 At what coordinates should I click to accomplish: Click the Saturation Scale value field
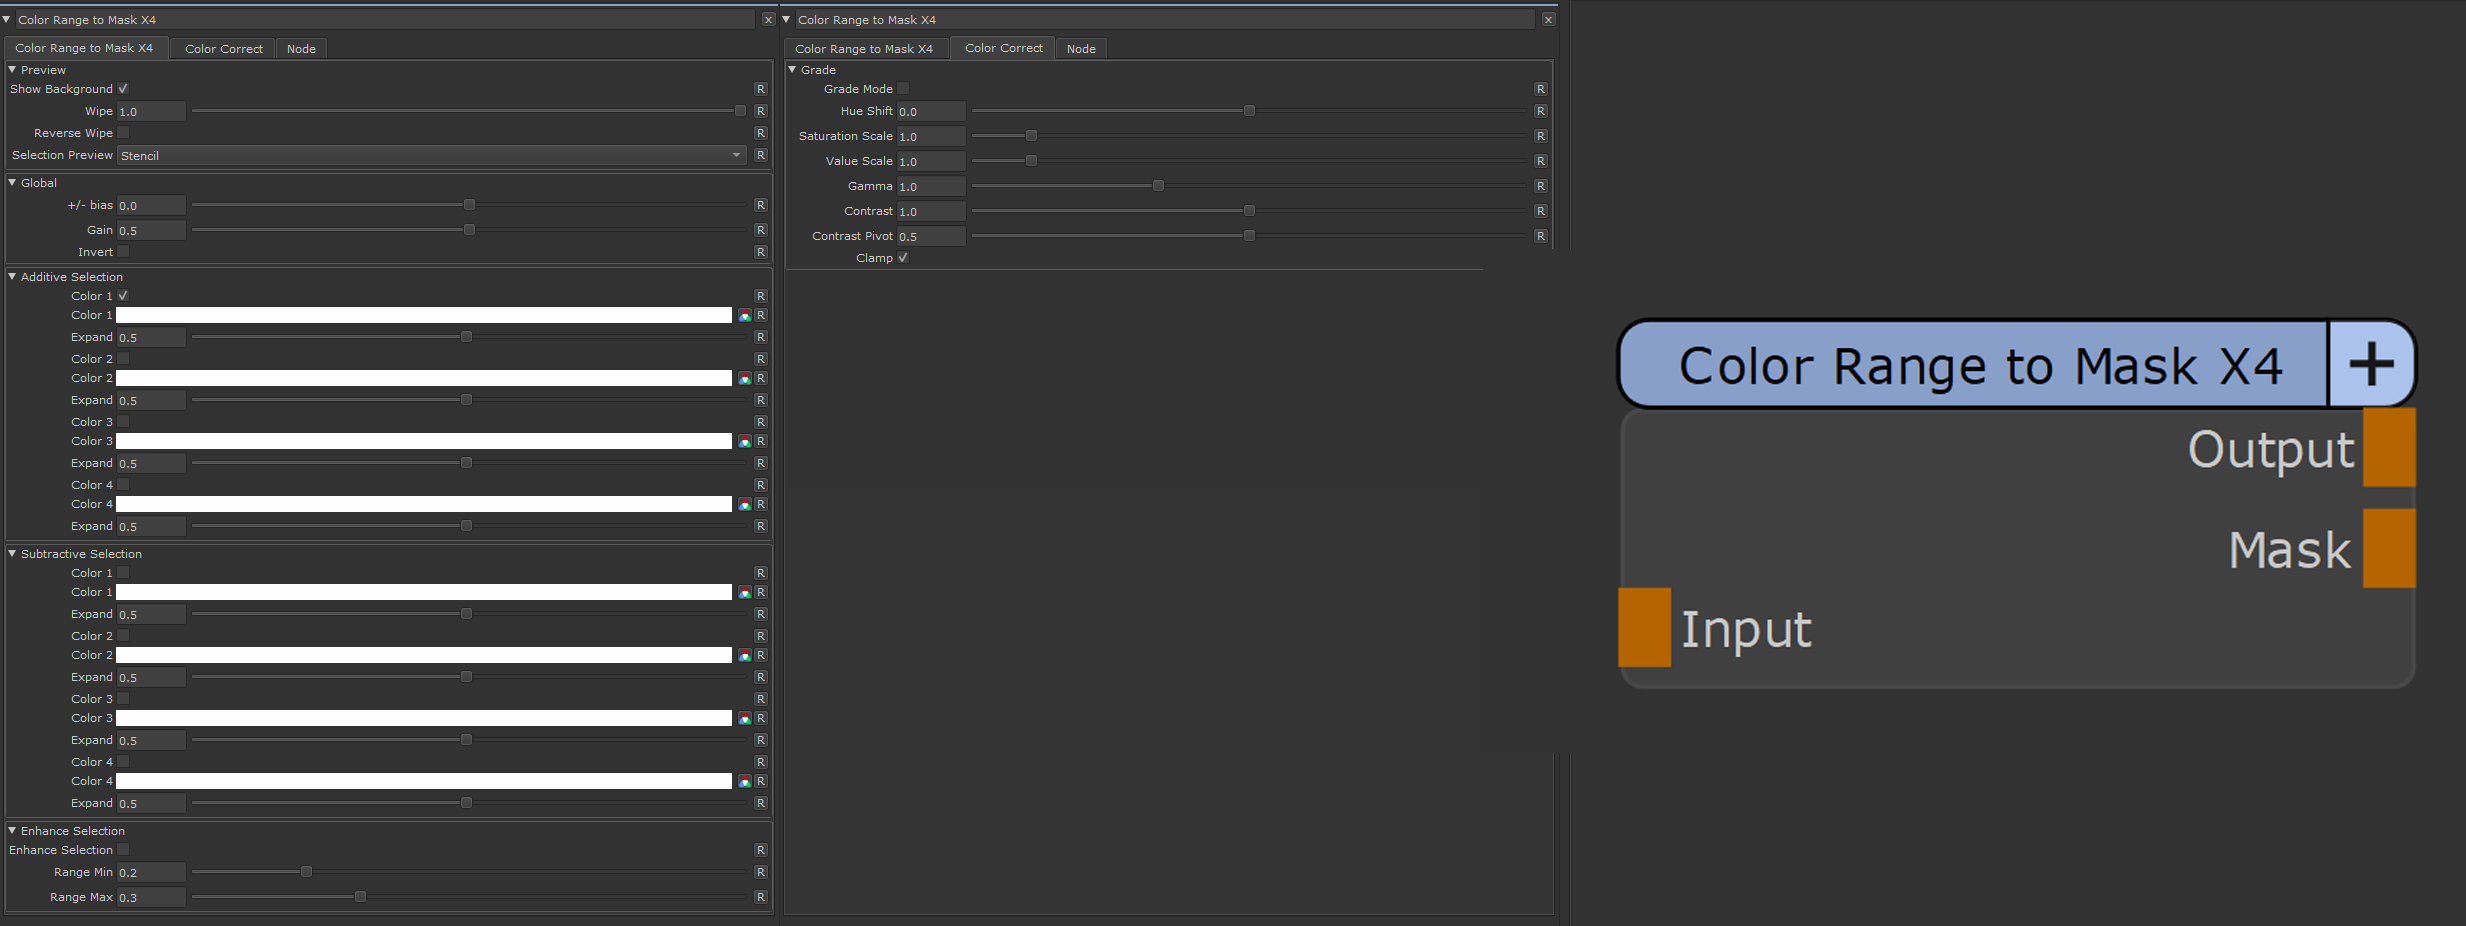(x=930, y=136)
